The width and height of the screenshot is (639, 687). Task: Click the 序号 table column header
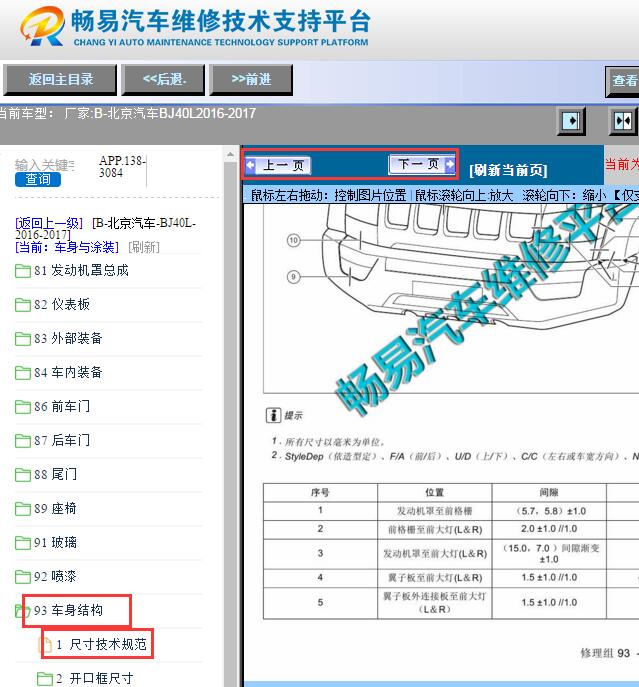click(320, 492)
